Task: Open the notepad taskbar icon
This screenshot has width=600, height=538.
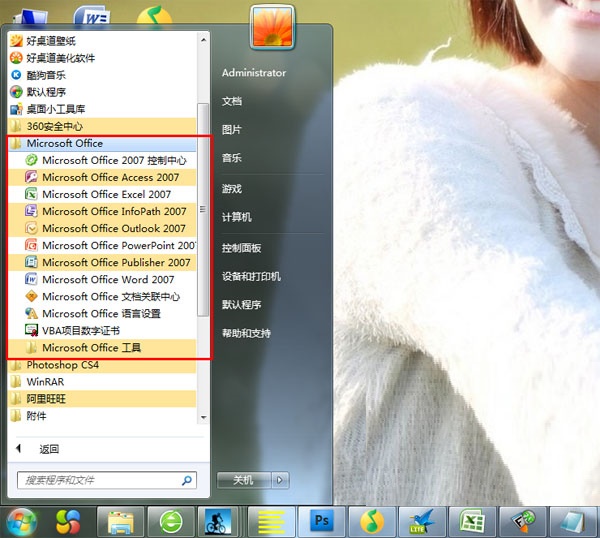Action: coord(573,522)
